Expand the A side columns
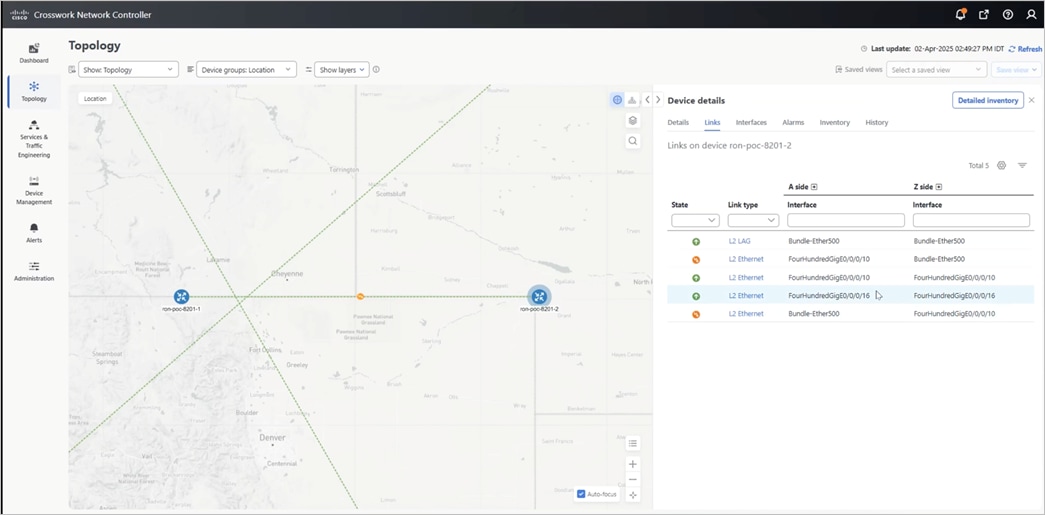 814,187
